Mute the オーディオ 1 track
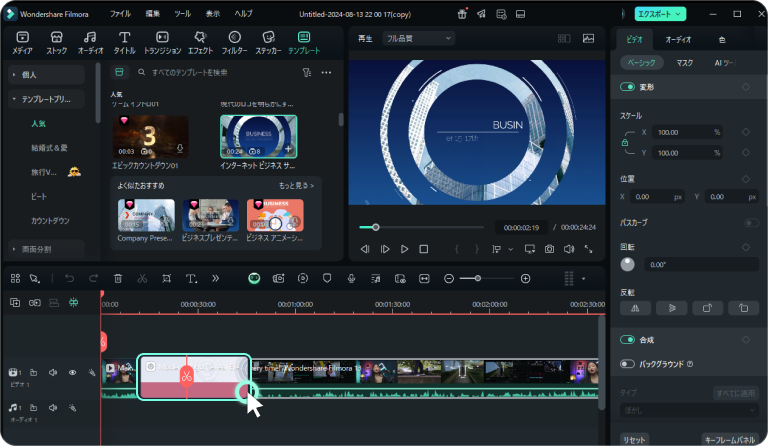Screen dimensions: 768x446 coord(53,407)
